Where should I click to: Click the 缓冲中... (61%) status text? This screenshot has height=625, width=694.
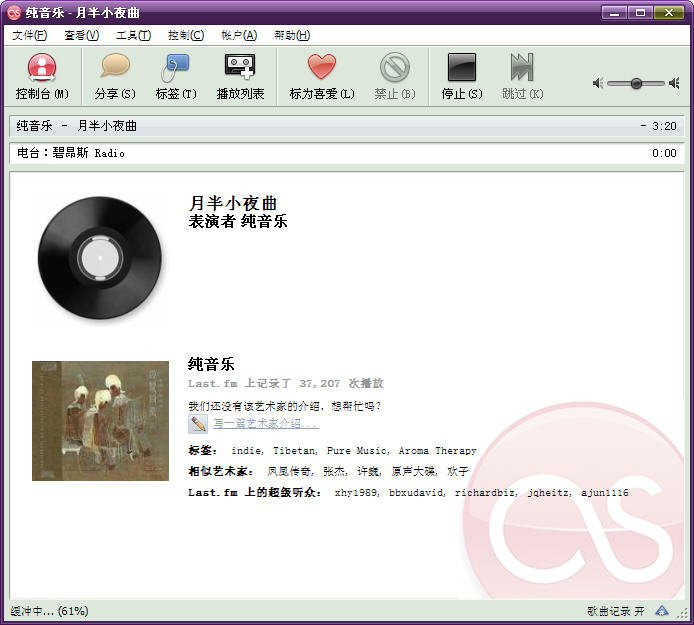(49, 611)
